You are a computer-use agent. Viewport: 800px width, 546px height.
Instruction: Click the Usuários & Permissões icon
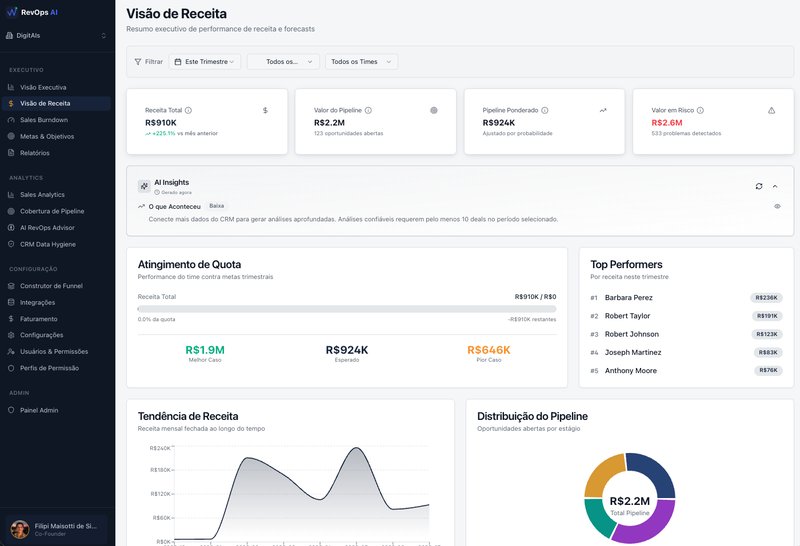[x=11, y=352]
